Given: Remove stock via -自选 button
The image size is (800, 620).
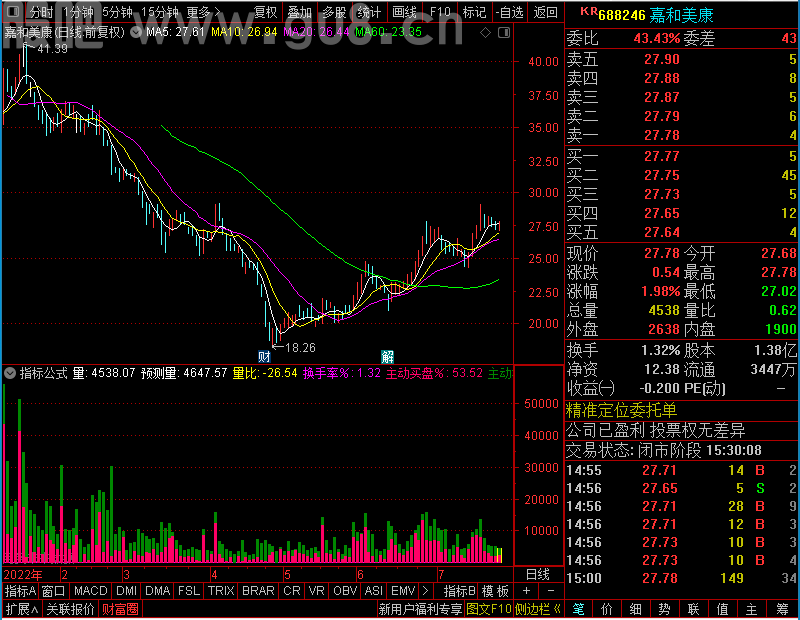Looking at the screenshot, I should pos(510,12).
